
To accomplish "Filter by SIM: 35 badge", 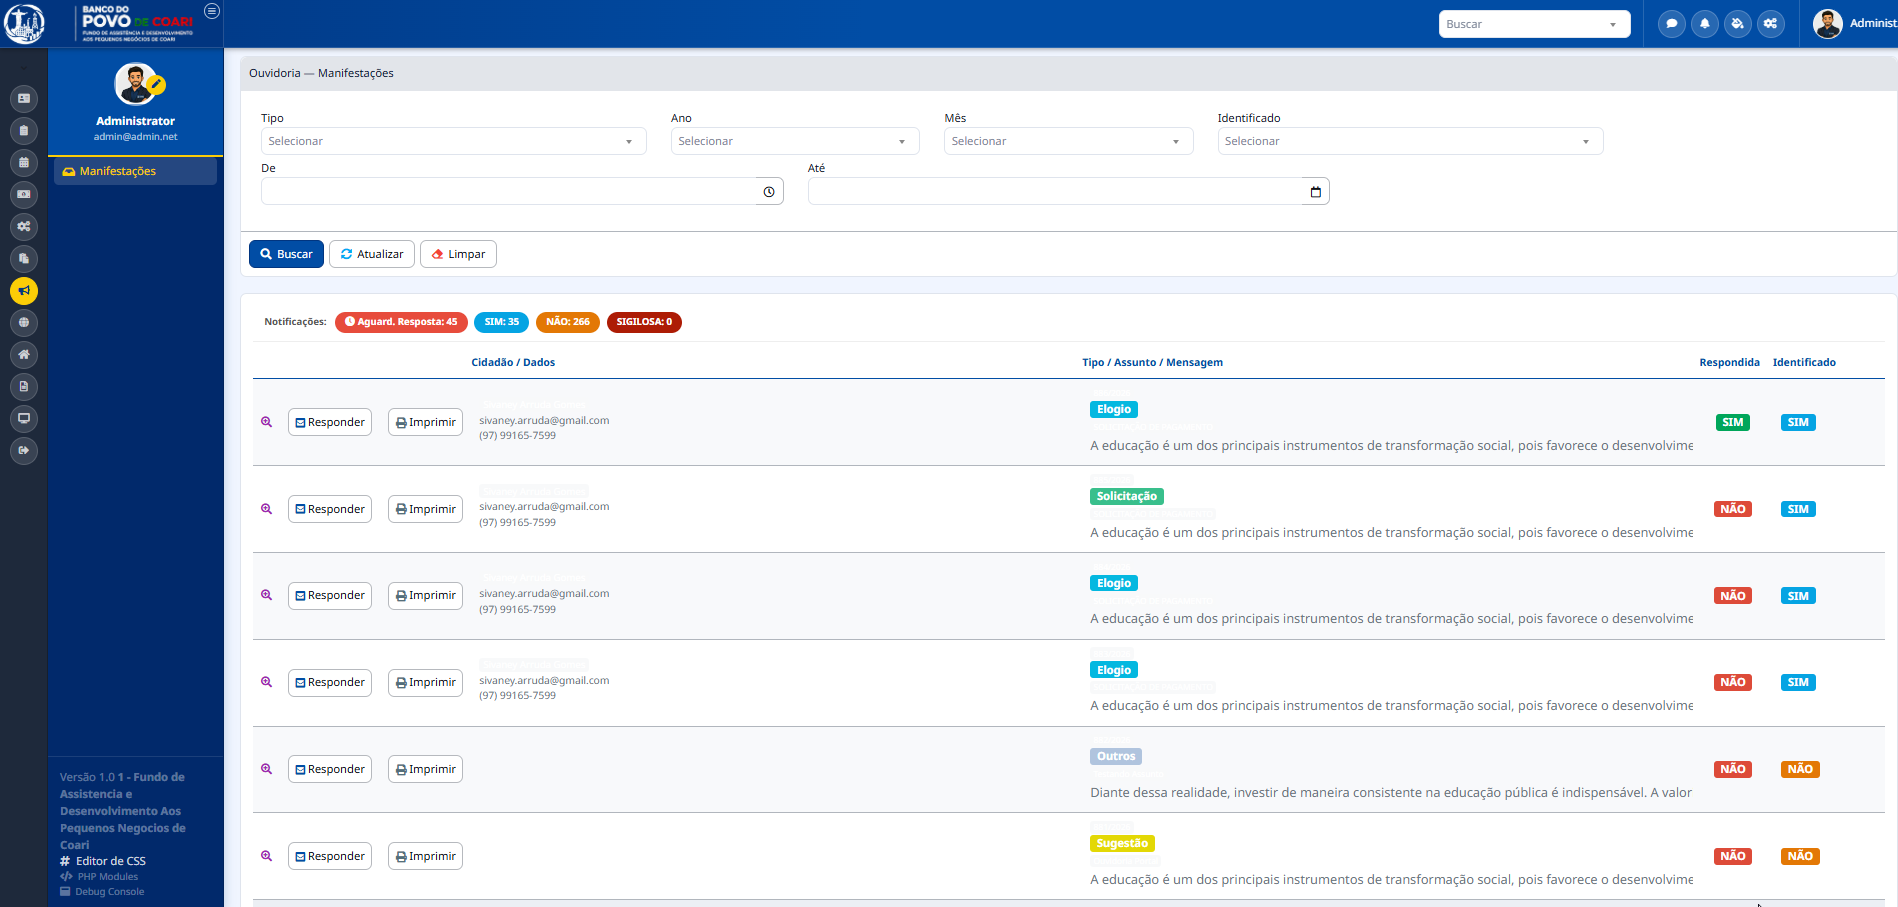I will (x=501, y=322).
